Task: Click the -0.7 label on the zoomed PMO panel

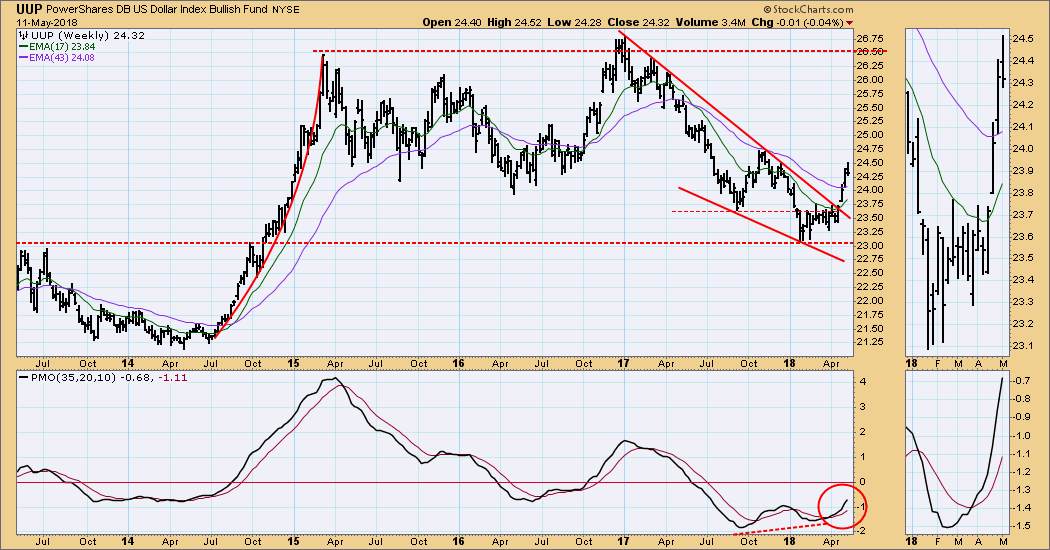Action: (x=1023, y=381)
